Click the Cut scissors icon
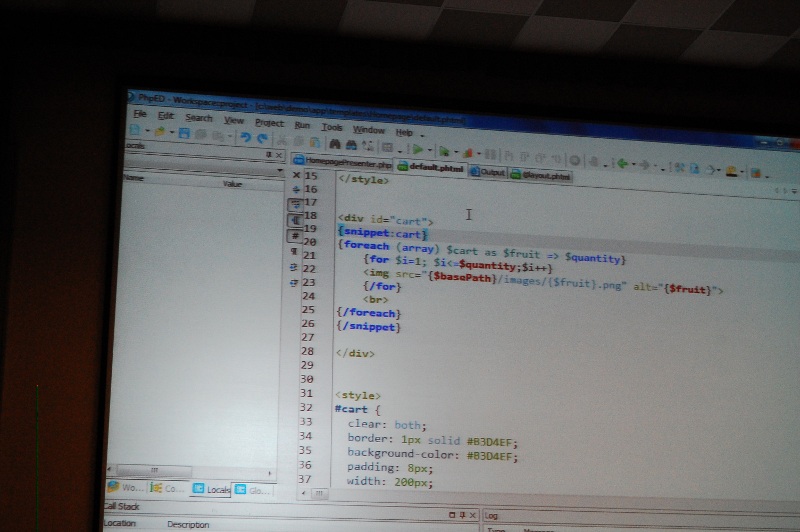The height and width of the screenshot is (532, 800). click(281, 139)
